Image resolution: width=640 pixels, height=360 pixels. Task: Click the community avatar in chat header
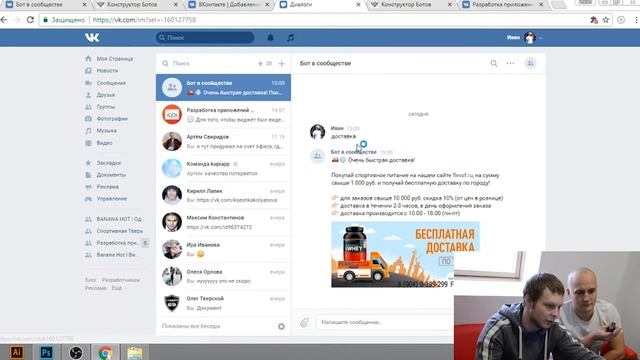point(530,63)
